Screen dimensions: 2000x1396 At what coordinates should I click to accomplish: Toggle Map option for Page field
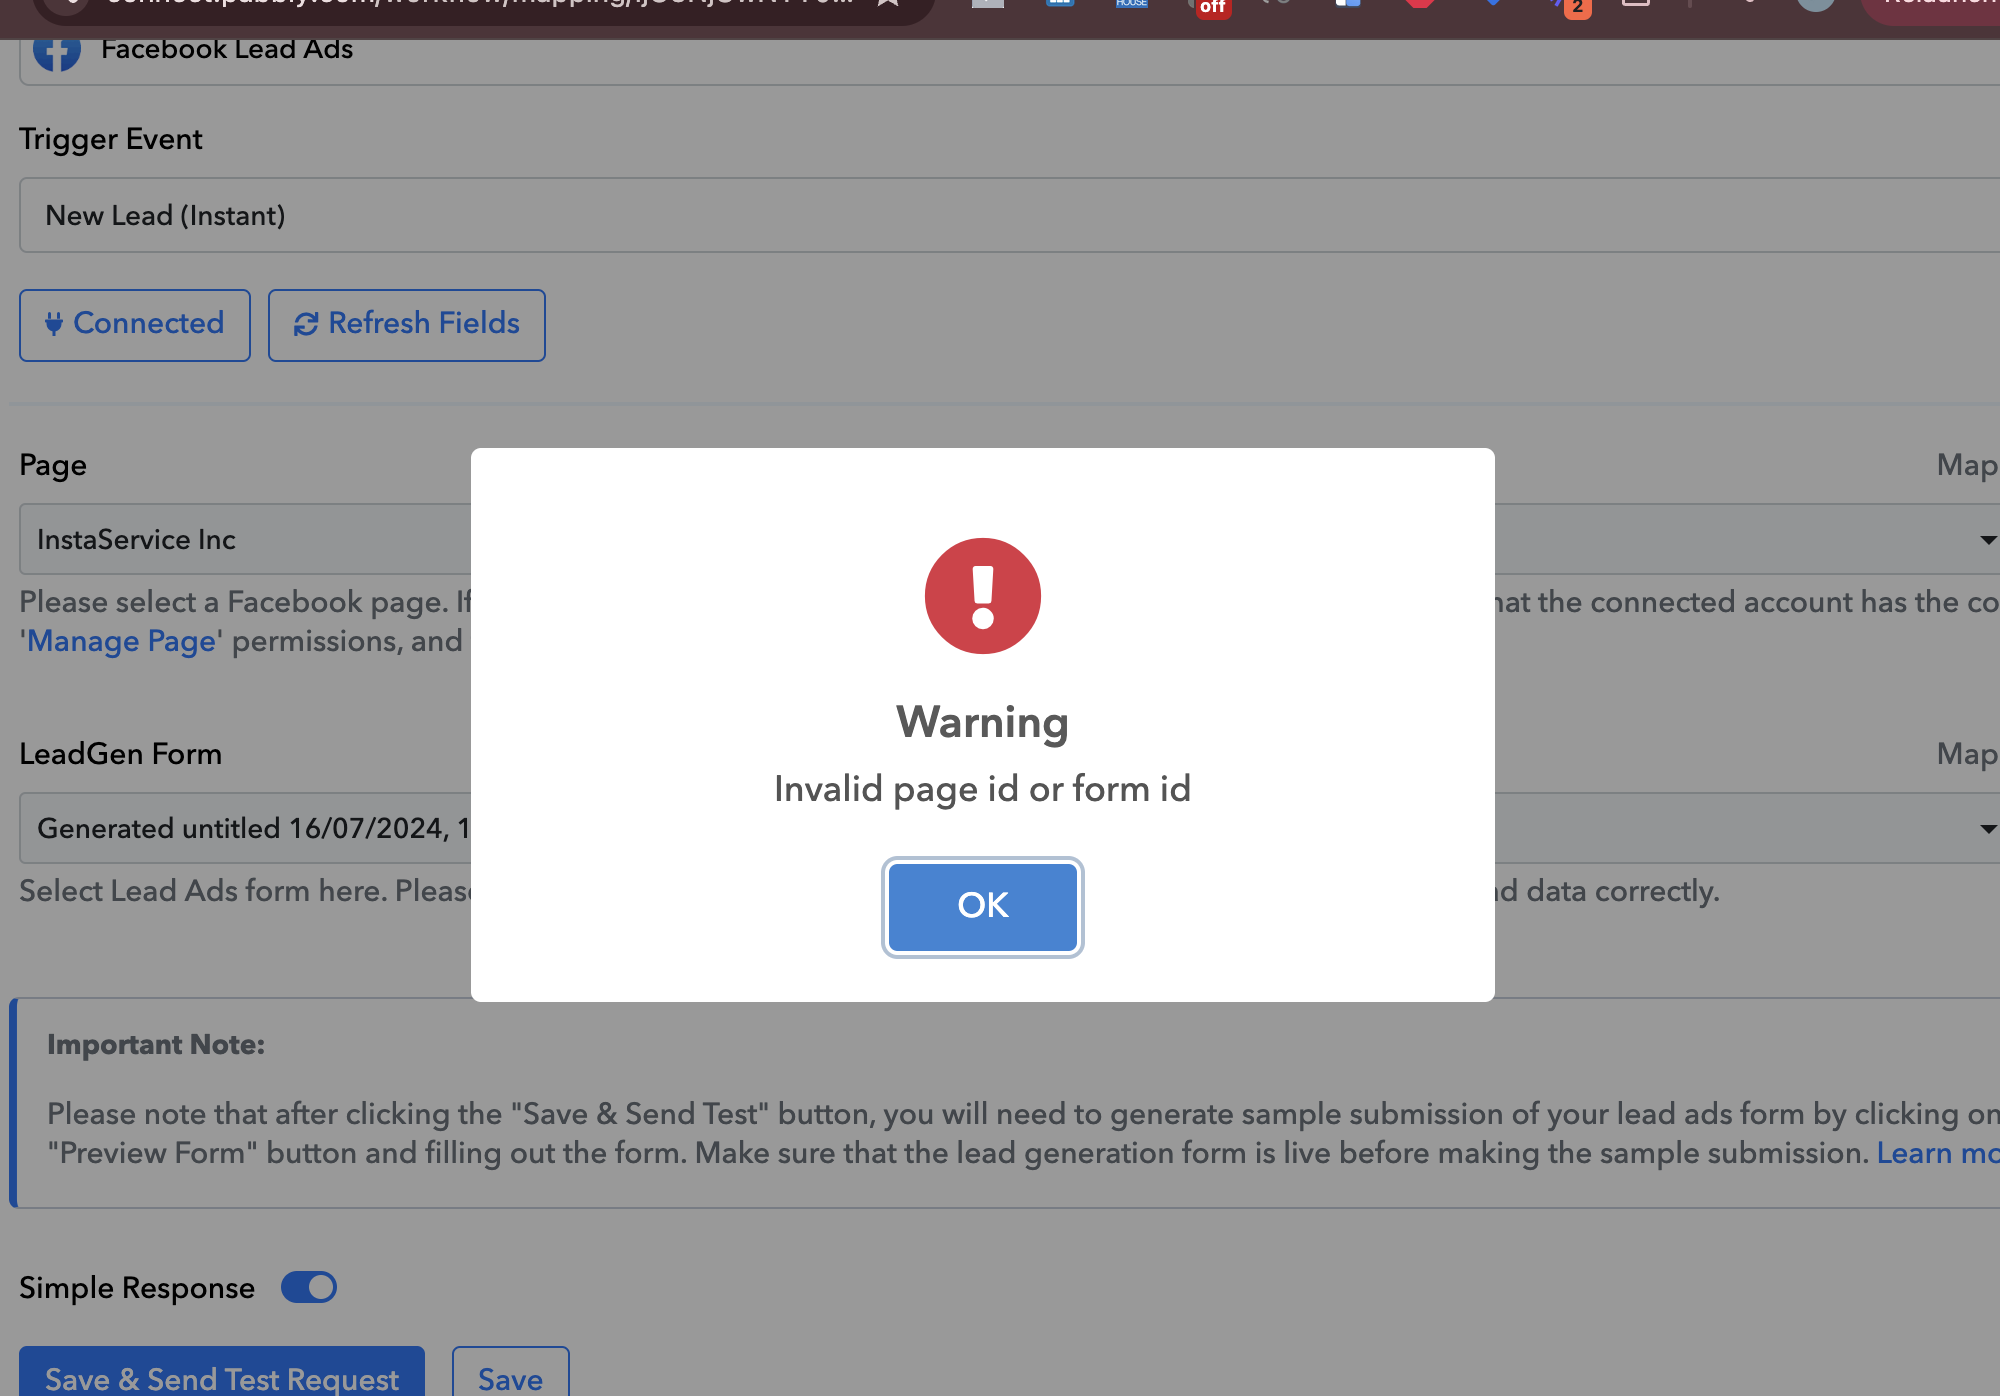[1967, 465]
